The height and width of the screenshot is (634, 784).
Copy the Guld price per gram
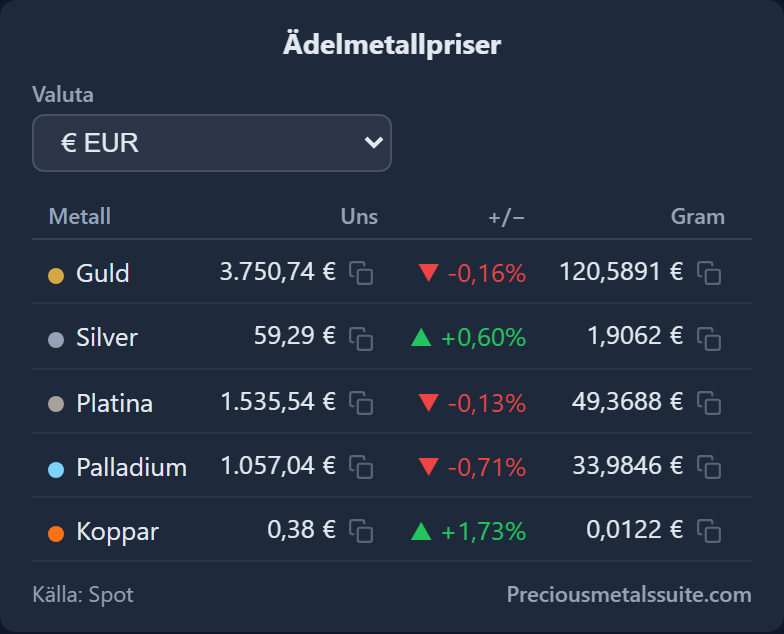coord(709,273)
